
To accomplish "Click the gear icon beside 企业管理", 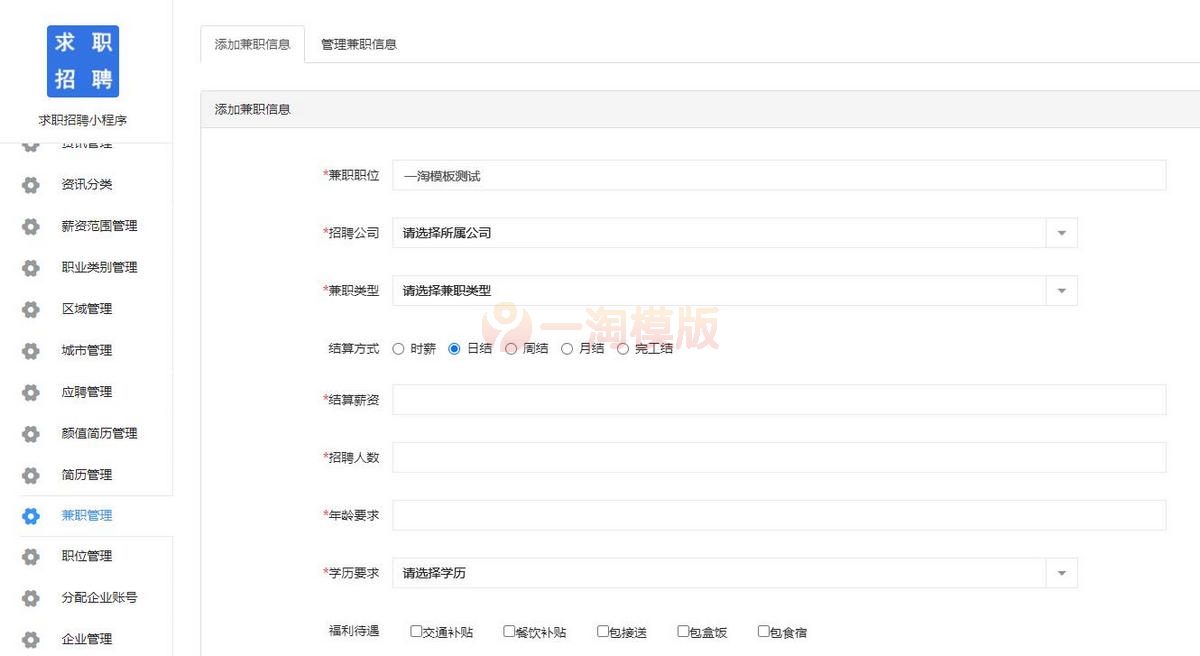I will point(29,639).
